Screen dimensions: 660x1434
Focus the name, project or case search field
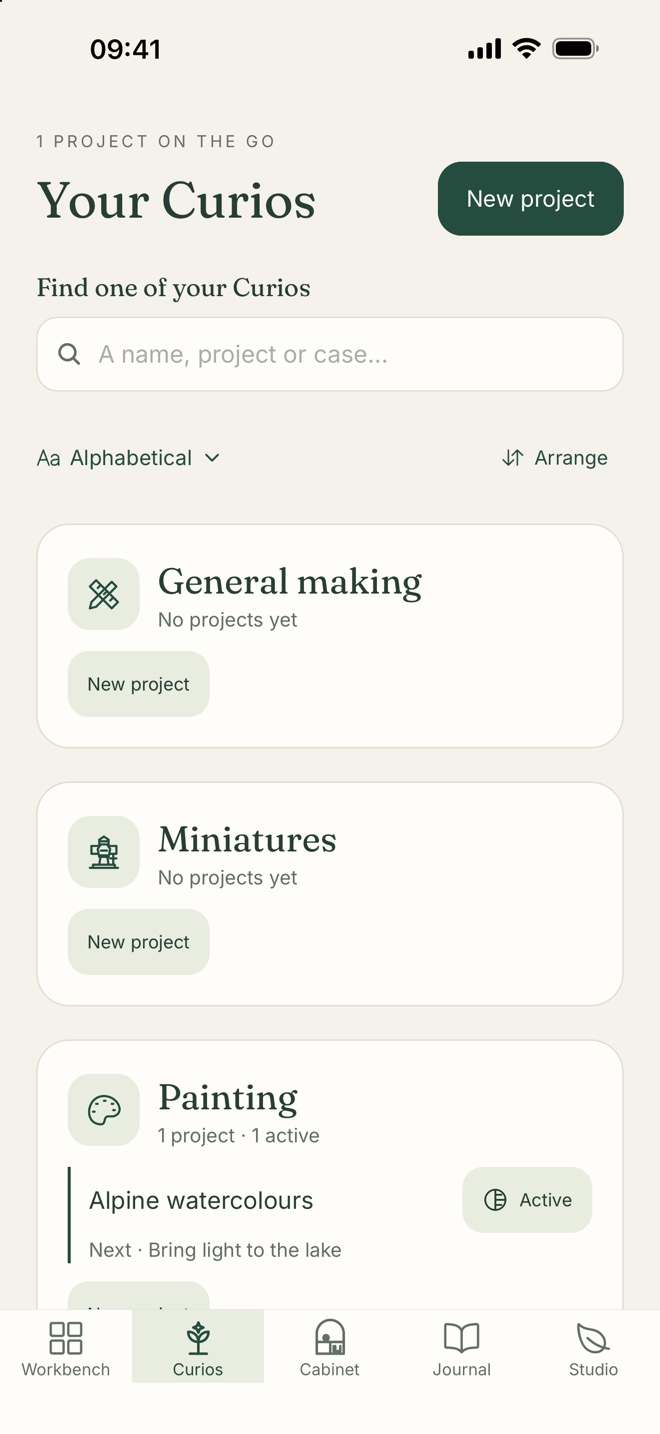(330, 354)
